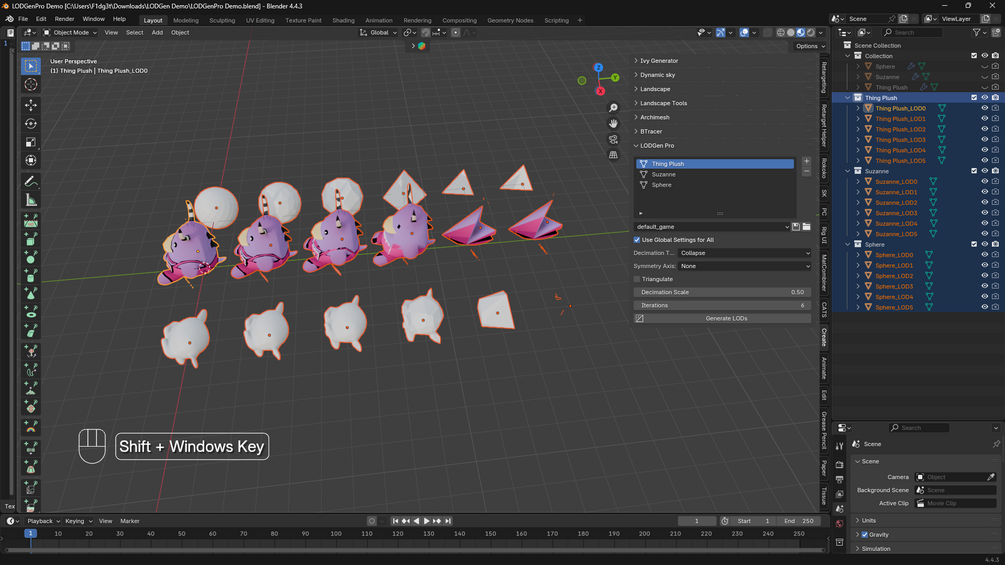
Task: Open the File menu
Action: coord(23,19)
